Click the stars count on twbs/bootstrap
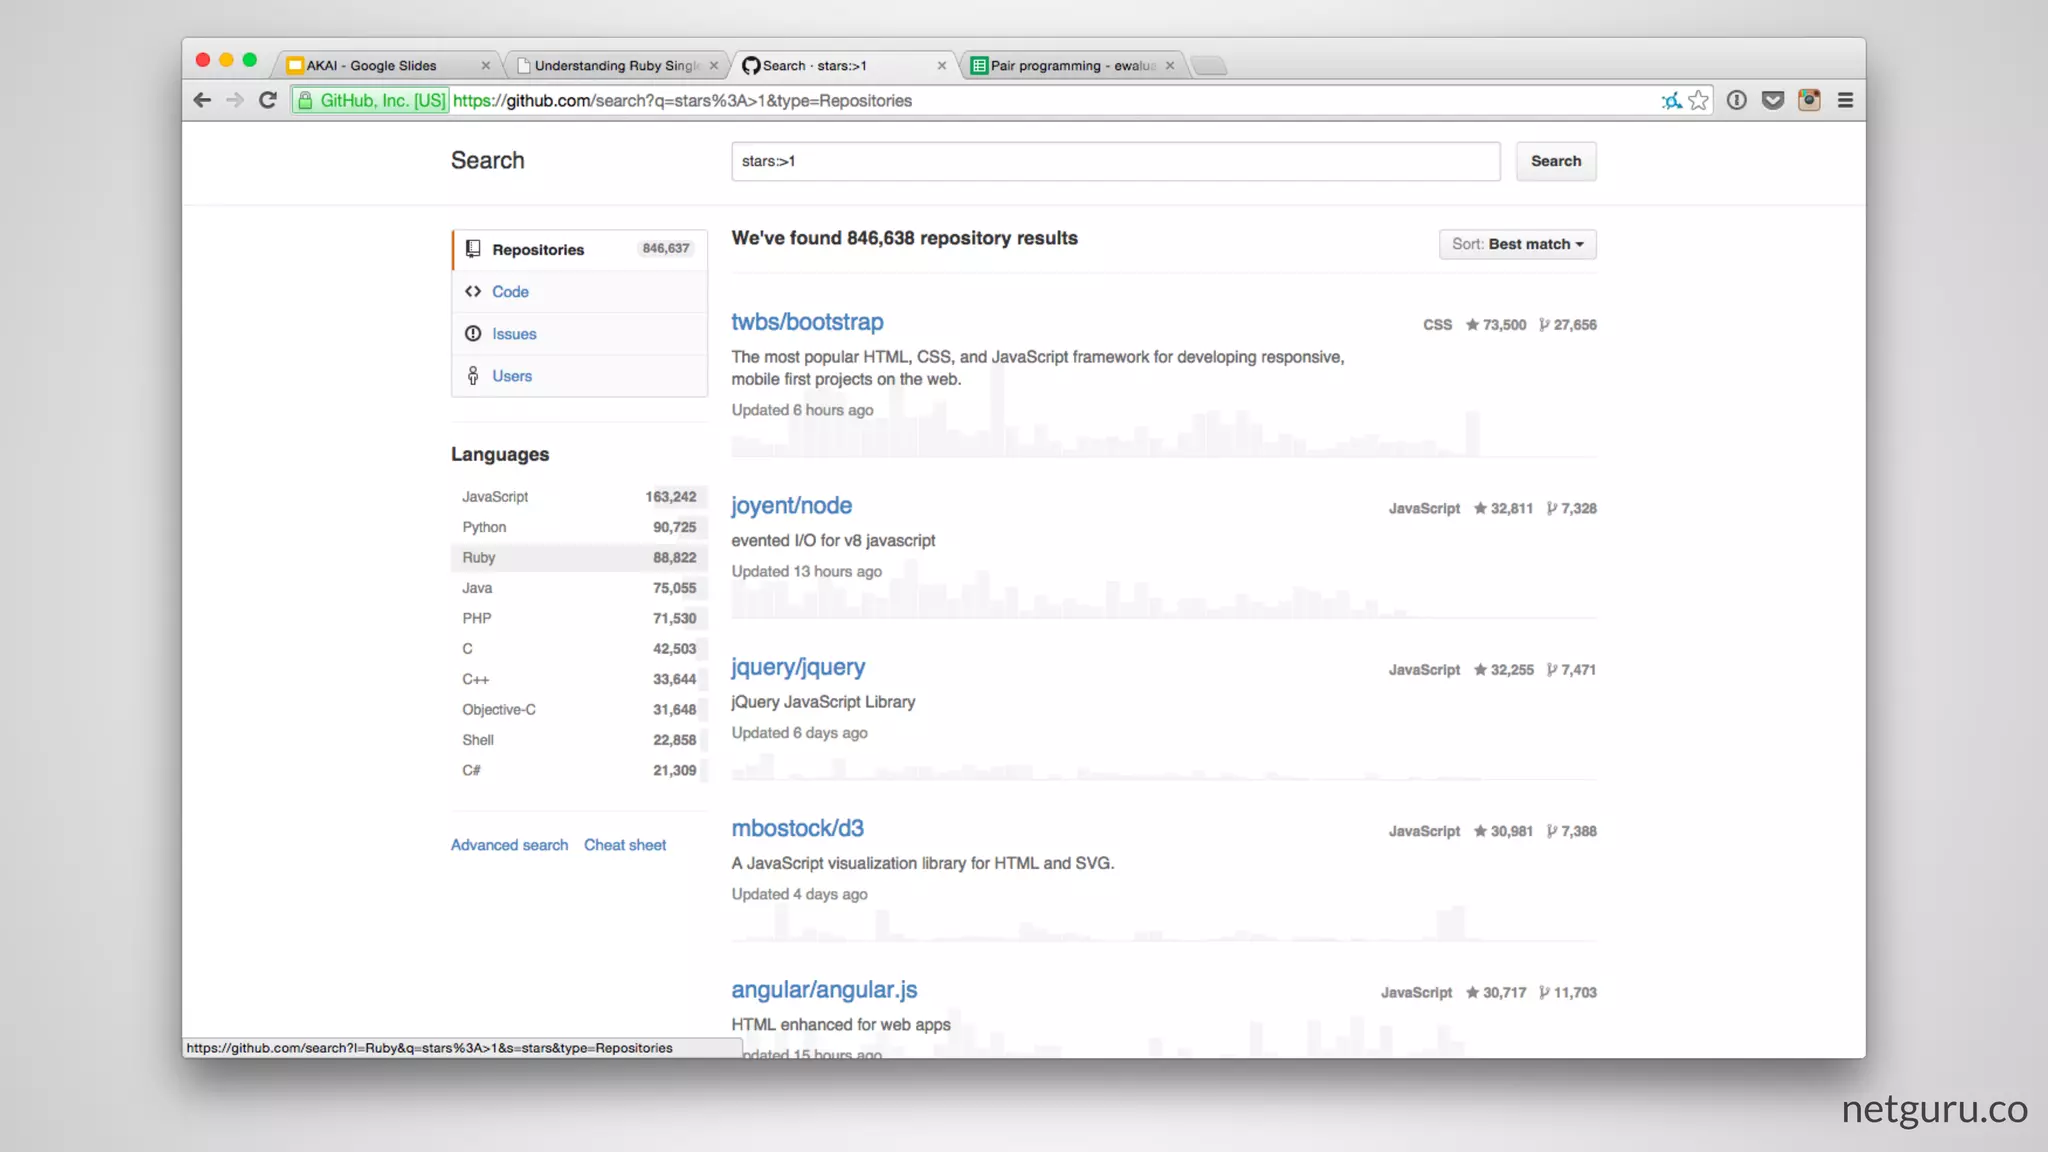This screenshot has width=2048, height=1152. (x=1496, y=325)
